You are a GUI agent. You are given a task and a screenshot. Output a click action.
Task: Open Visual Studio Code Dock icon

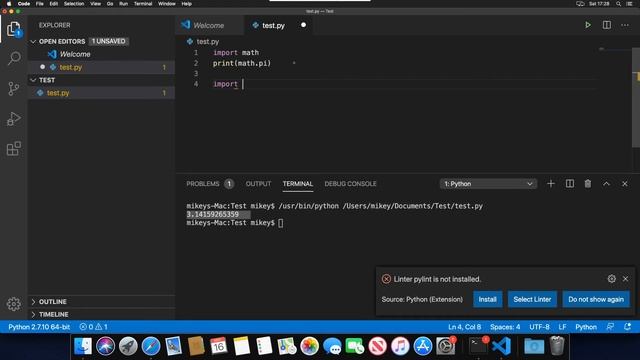pyautogui.click(x=502, y=346)
